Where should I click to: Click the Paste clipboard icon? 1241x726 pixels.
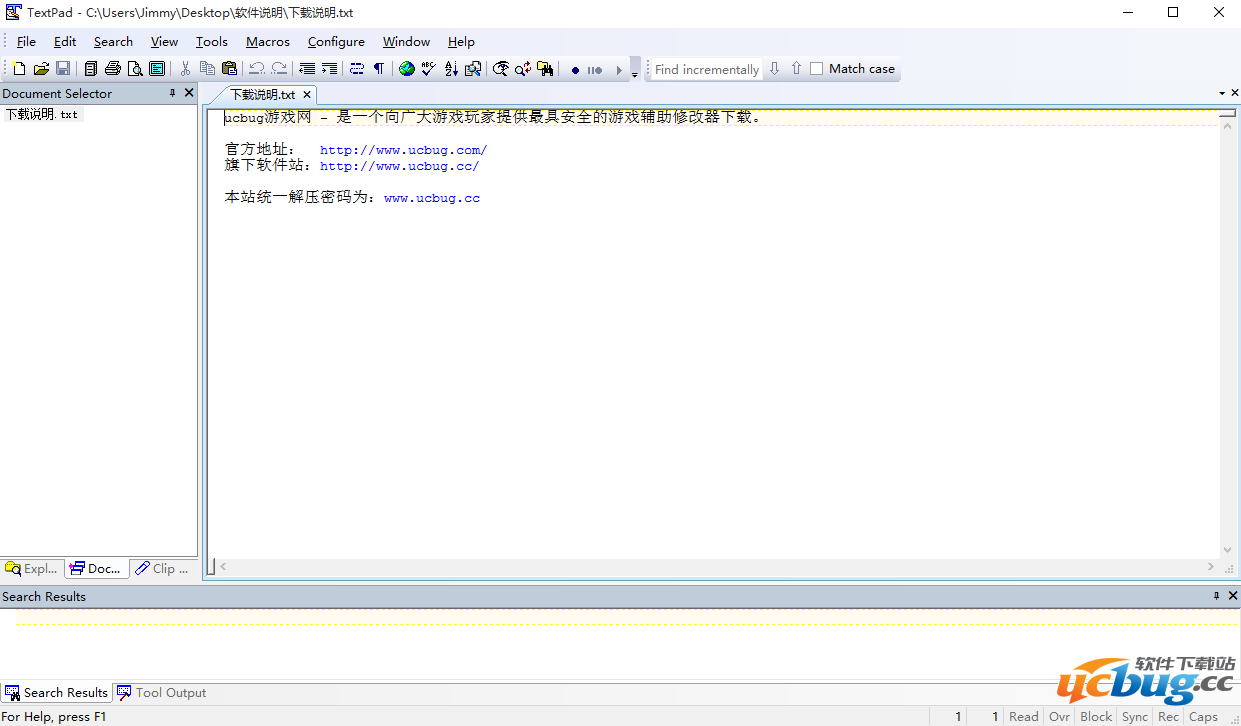(x=229, y=69)
